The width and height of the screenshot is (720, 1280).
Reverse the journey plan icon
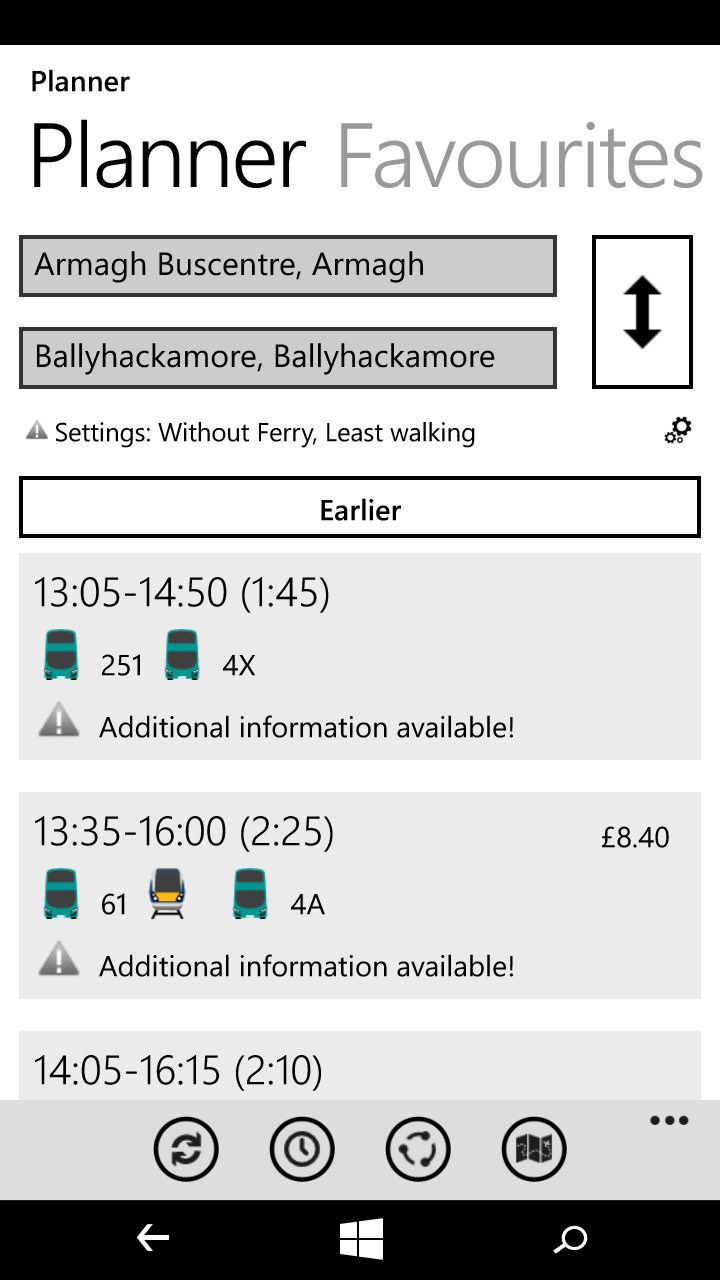point(418,1149)
